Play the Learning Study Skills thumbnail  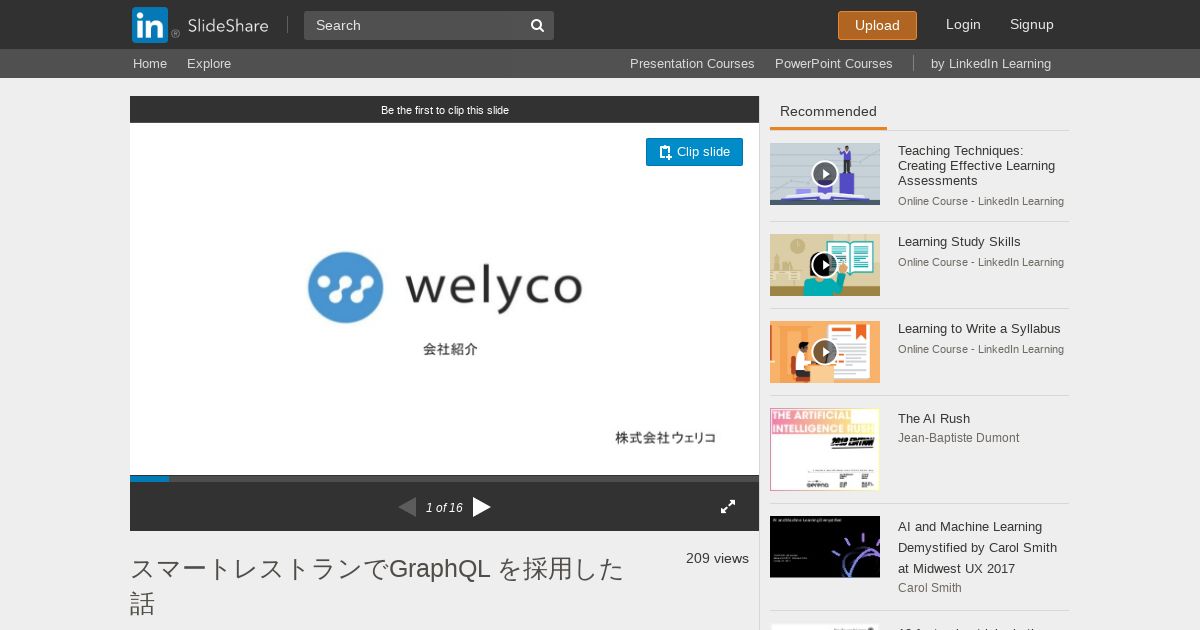click(825, 265)
